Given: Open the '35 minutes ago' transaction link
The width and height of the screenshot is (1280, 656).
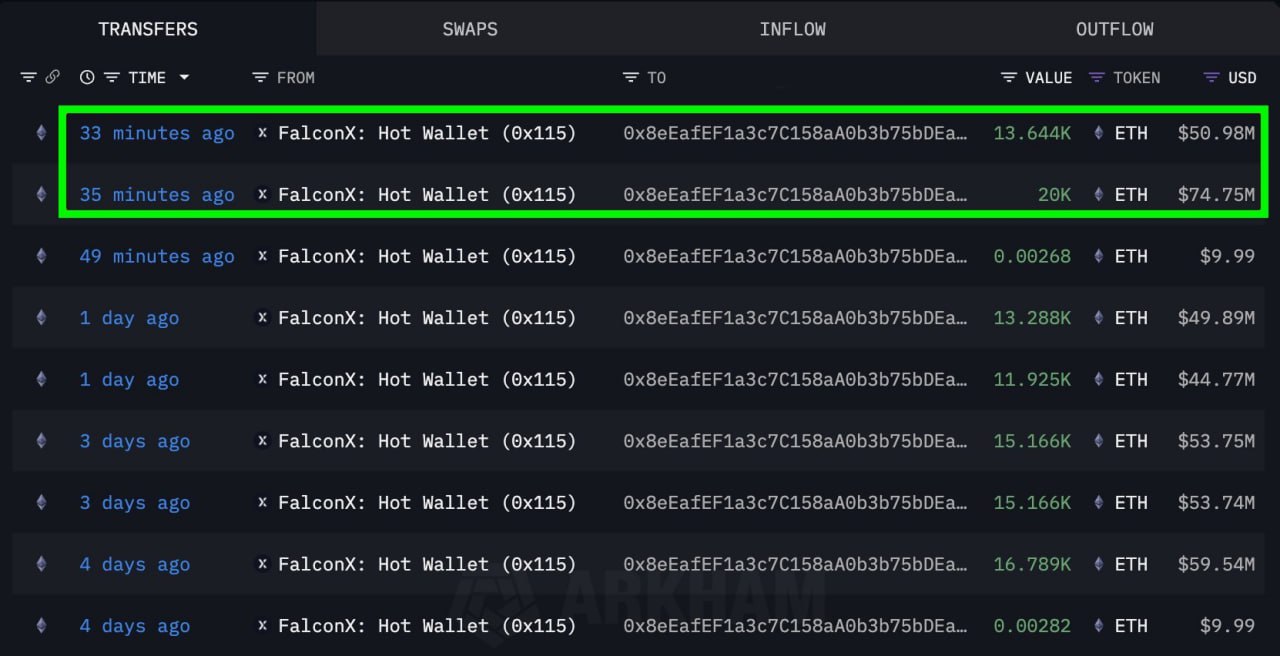Looking at the screenshot, I should (157, 195).
